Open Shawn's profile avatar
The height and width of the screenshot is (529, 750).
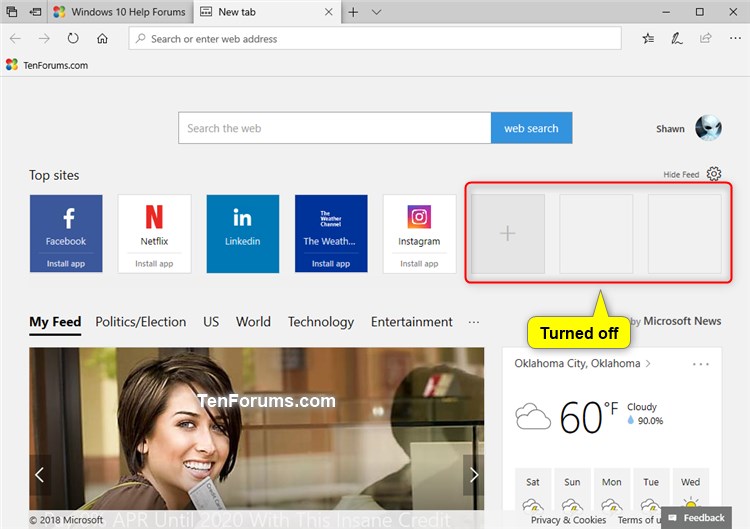click(708, 128)
